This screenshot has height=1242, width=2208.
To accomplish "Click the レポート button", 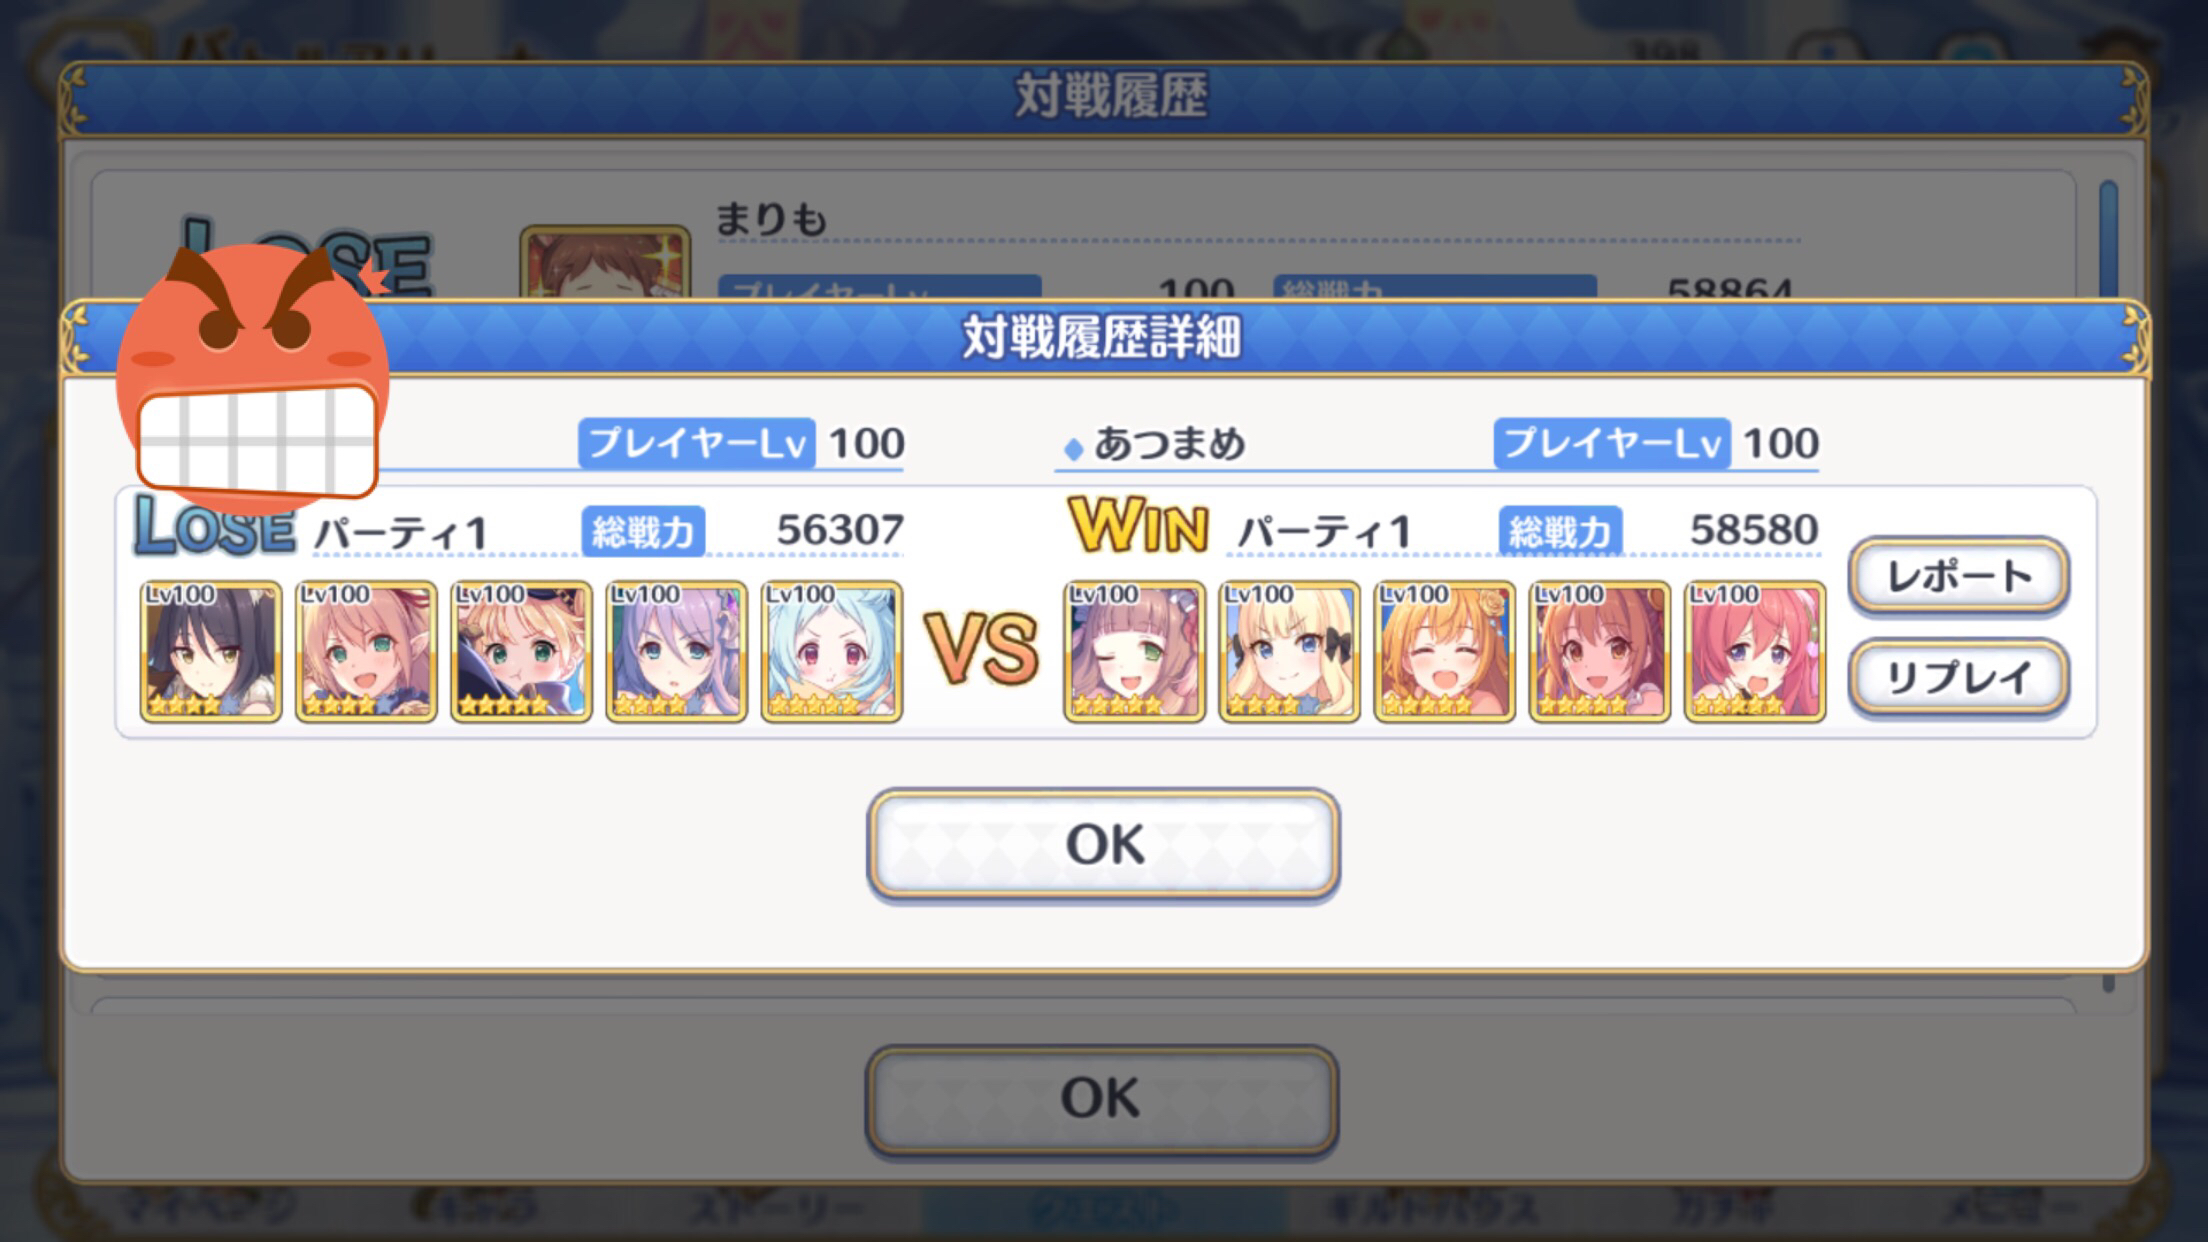I will (x=1959, y=576).
